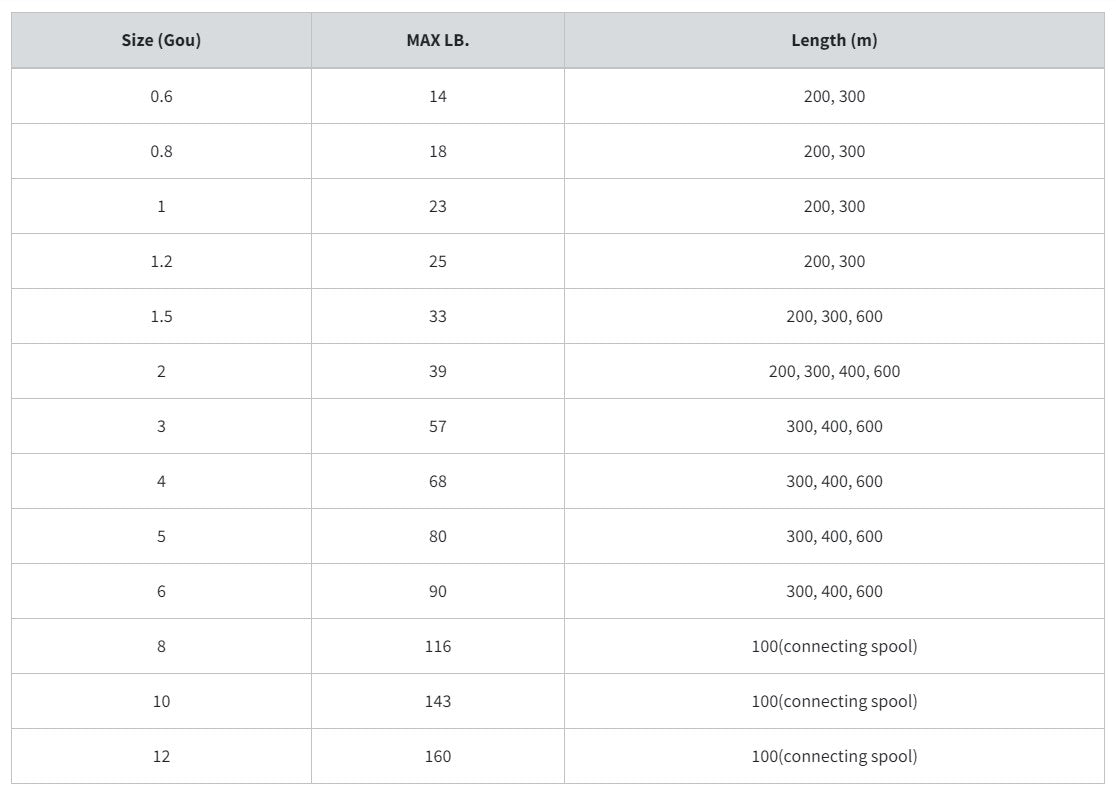Screen dimensions: 1116x792
Task: Select the MAX LB. value 90
Action: point(438,592)
